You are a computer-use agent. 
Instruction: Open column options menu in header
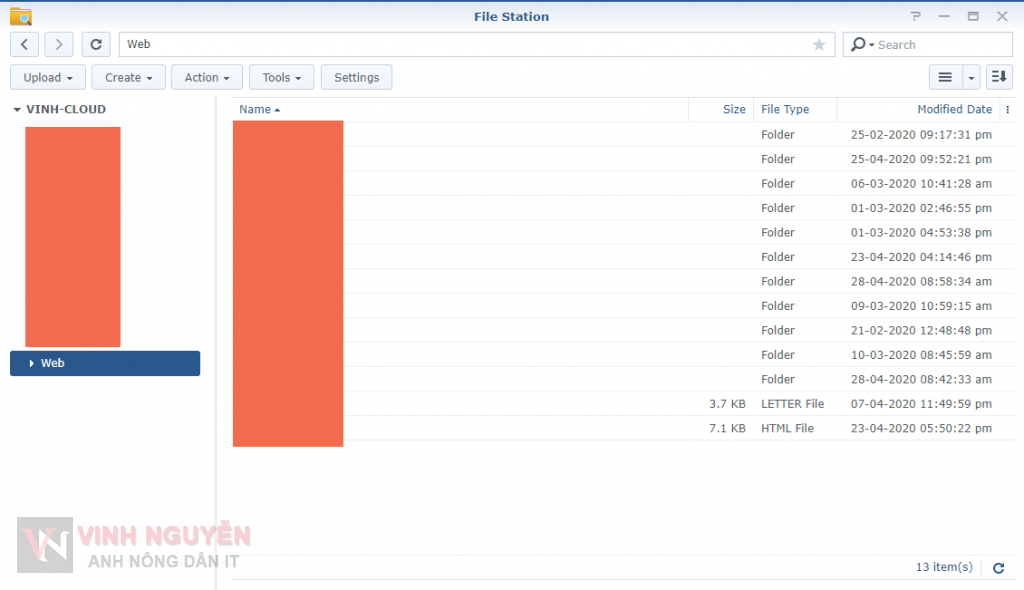[x=1007, y=110]
